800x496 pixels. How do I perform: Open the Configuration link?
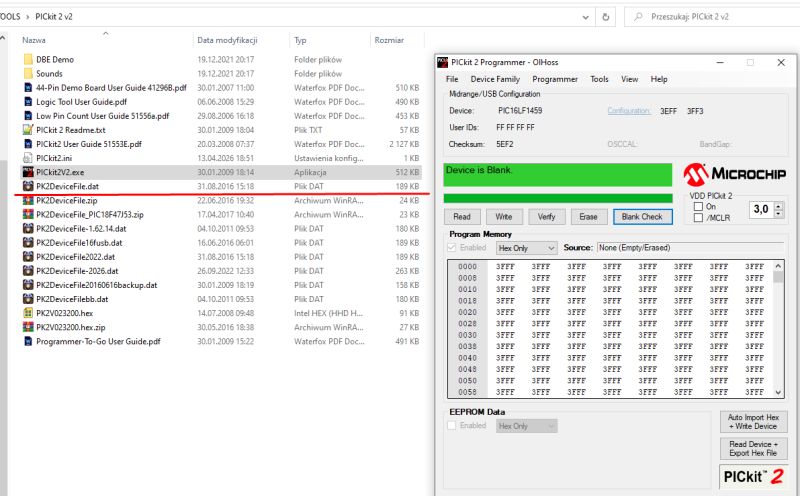(629, 111)
